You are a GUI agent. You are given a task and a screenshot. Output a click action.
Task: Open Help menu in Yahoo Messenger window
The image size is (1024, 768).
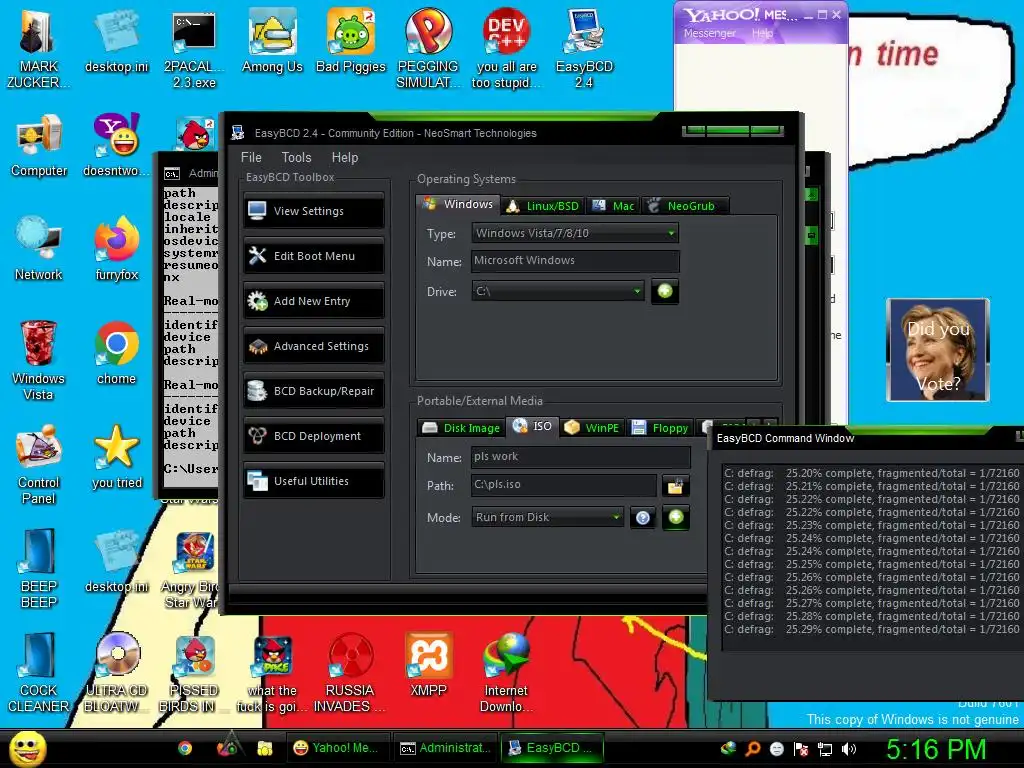pos(762,33)
